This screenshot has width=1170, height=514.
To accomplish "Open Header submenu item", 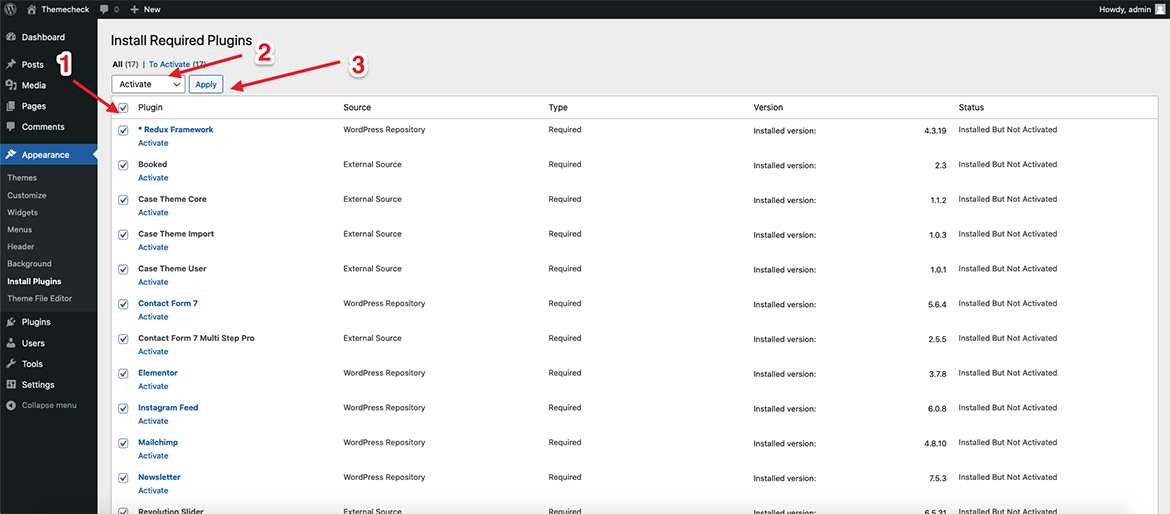I will [21, 246].
